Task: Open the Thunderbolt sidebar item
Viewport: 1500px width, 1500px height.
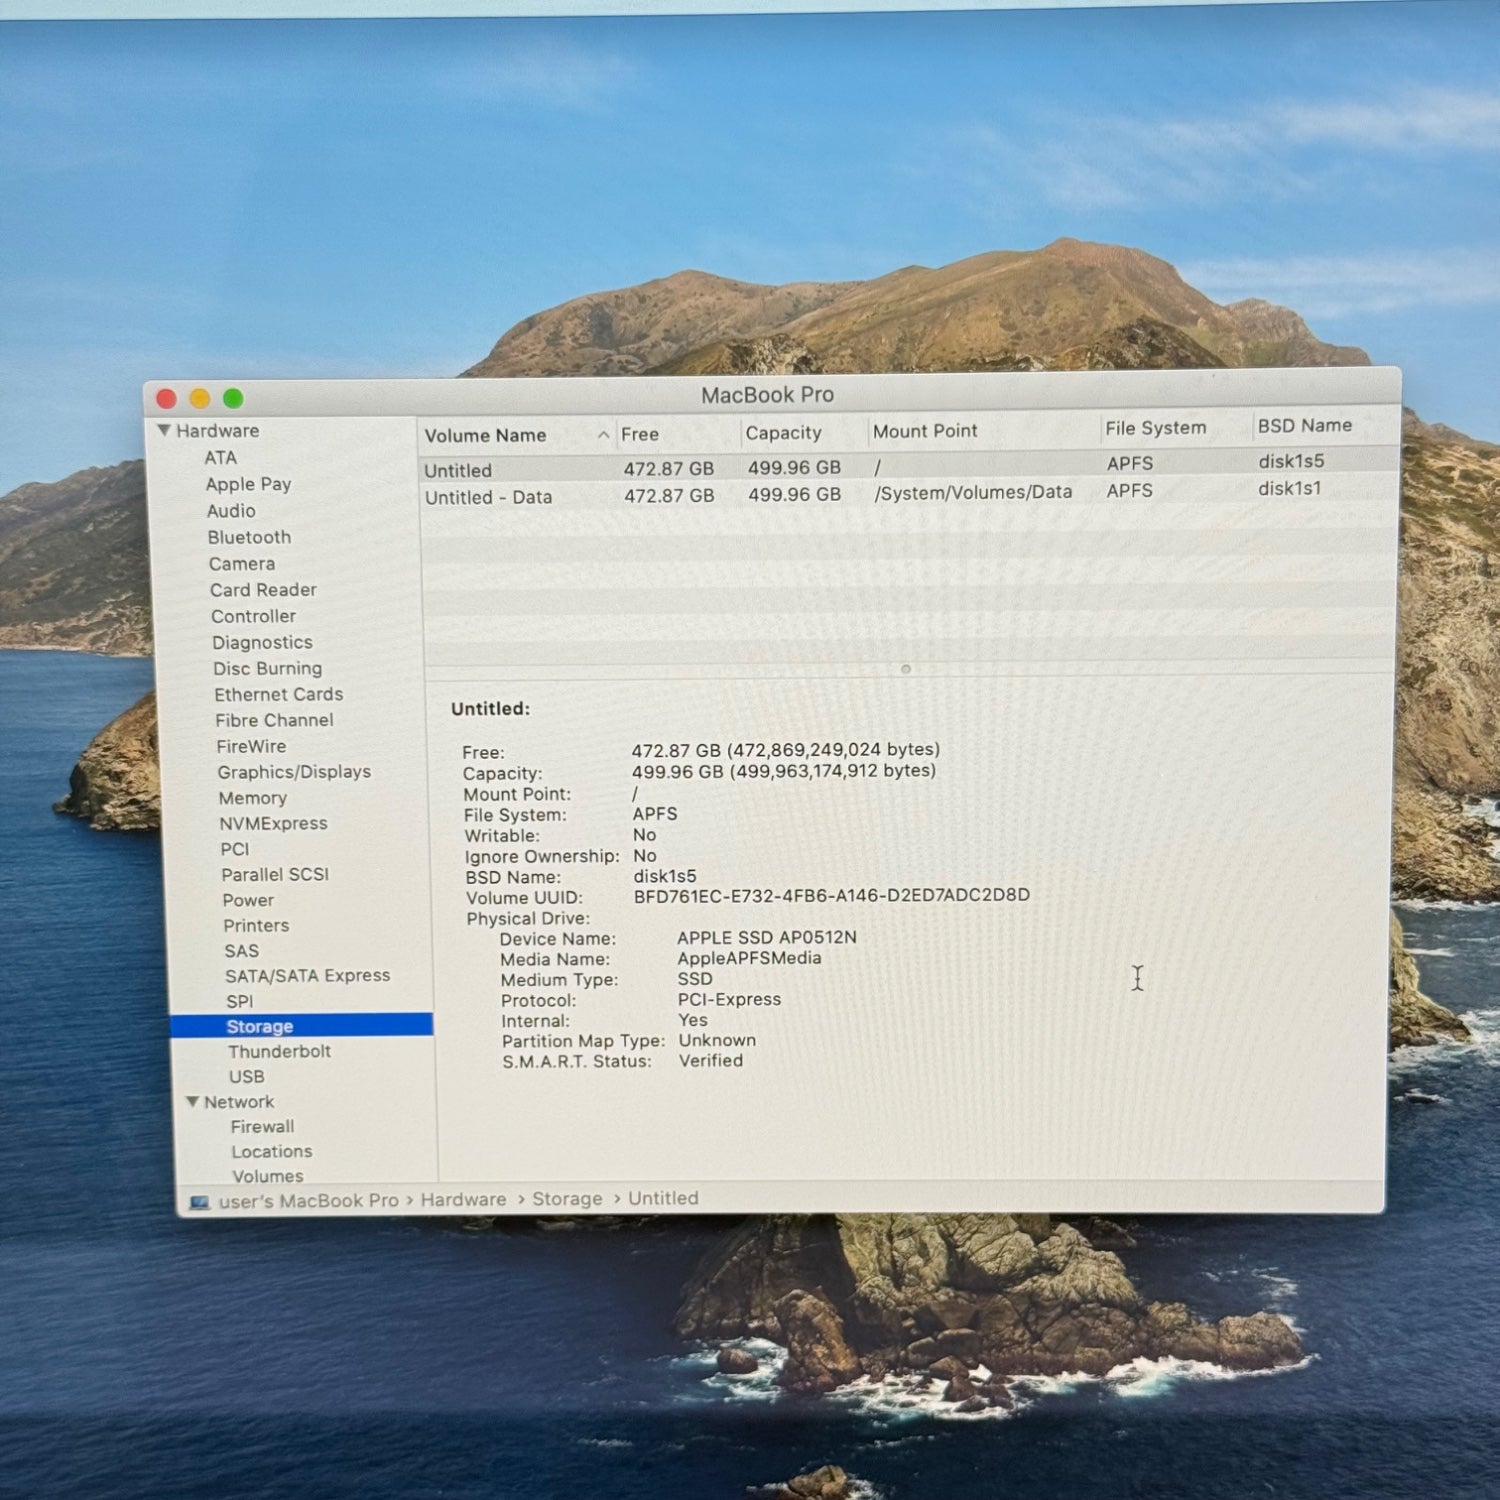Action: pos(279,1051)
